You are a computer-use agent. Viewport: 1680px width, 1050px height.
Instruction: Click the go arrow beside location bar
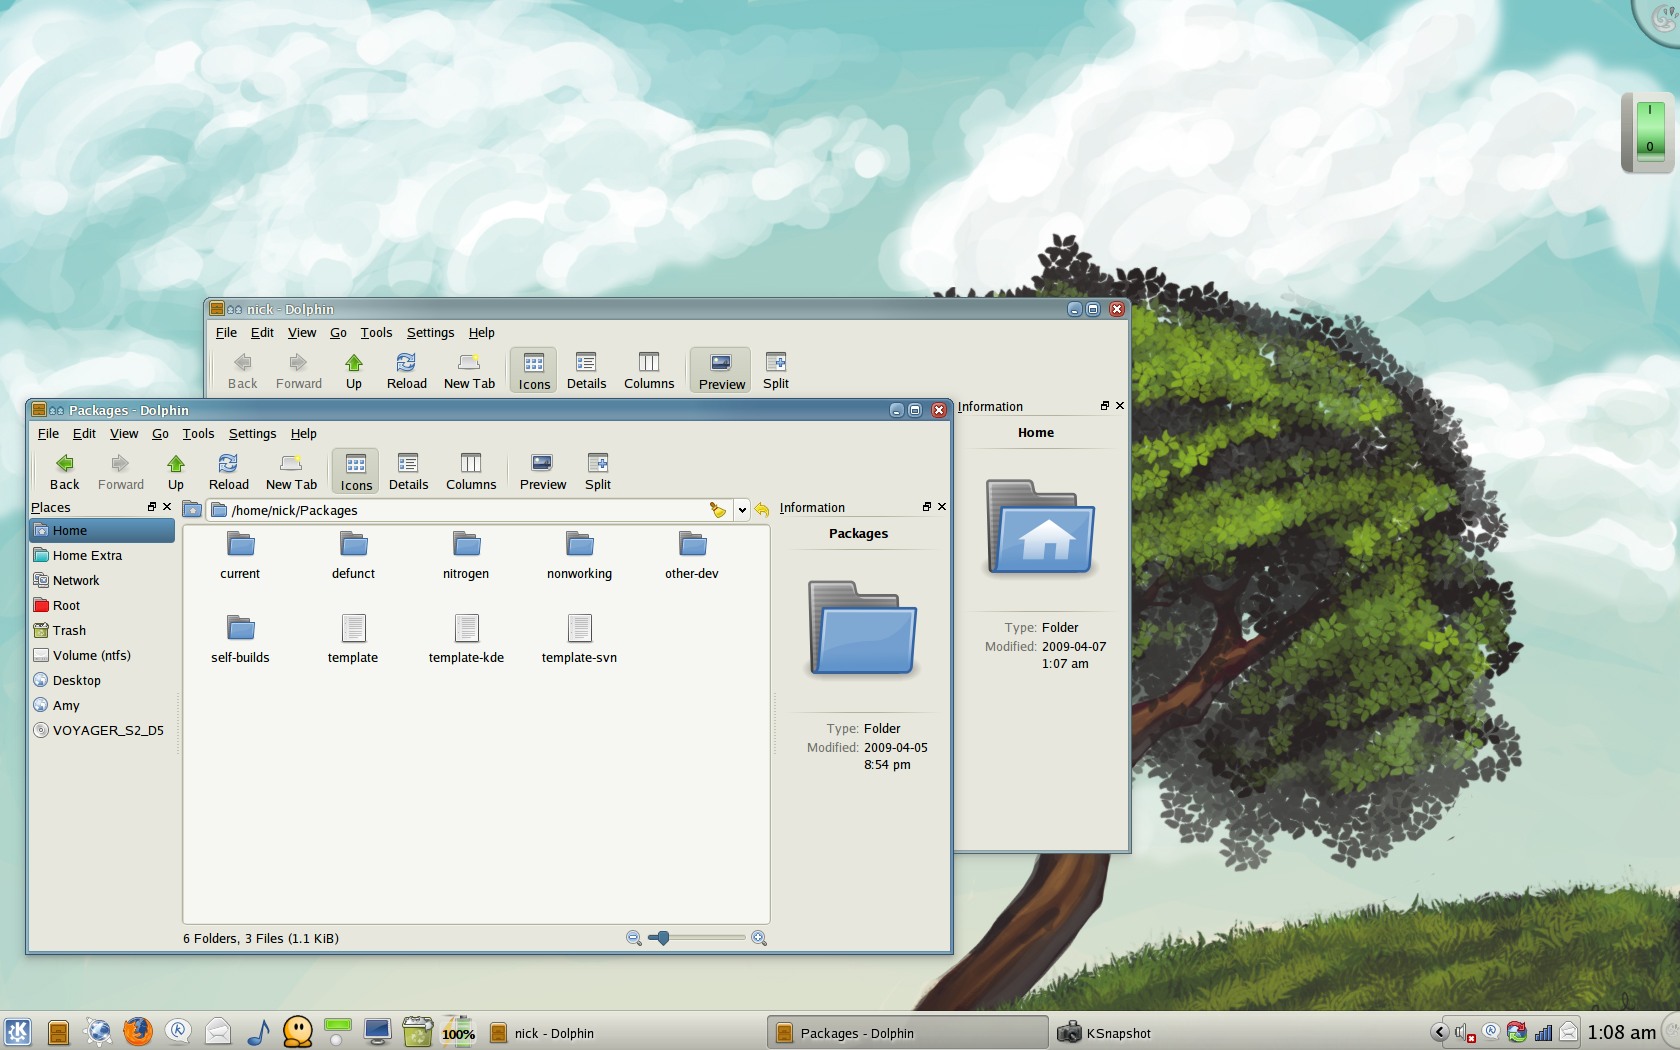coord(762,510)
